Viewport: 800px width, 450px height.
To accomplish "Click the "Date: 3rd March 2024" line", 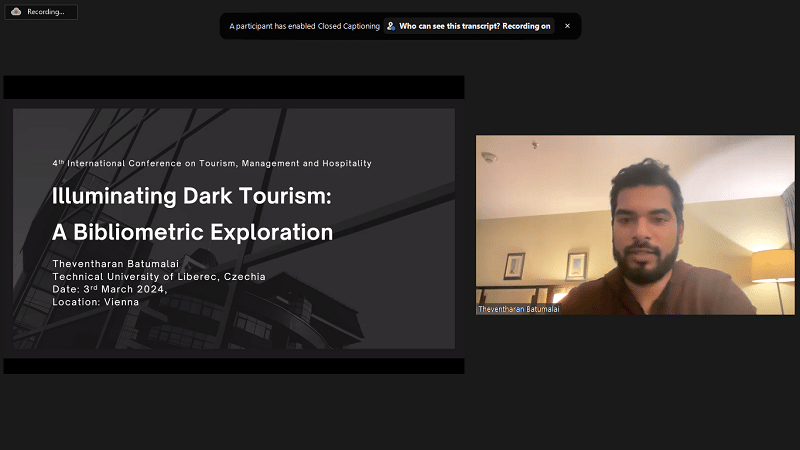I will coord(110,289).
